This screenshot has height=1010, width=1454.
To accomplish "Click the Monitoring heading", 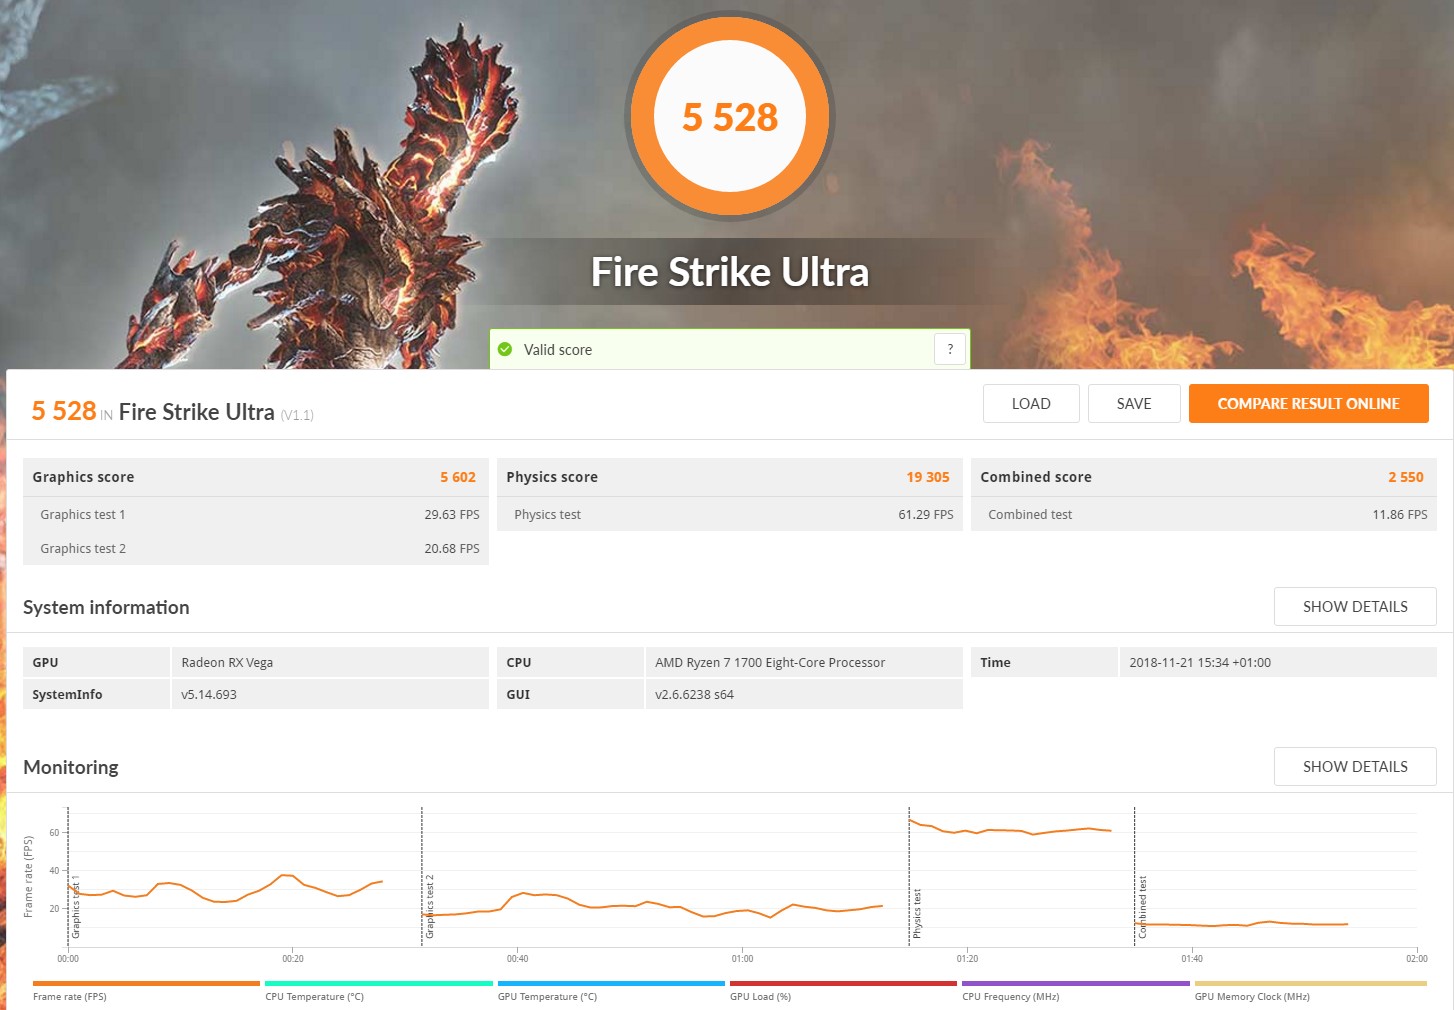I will pos(71,767).
